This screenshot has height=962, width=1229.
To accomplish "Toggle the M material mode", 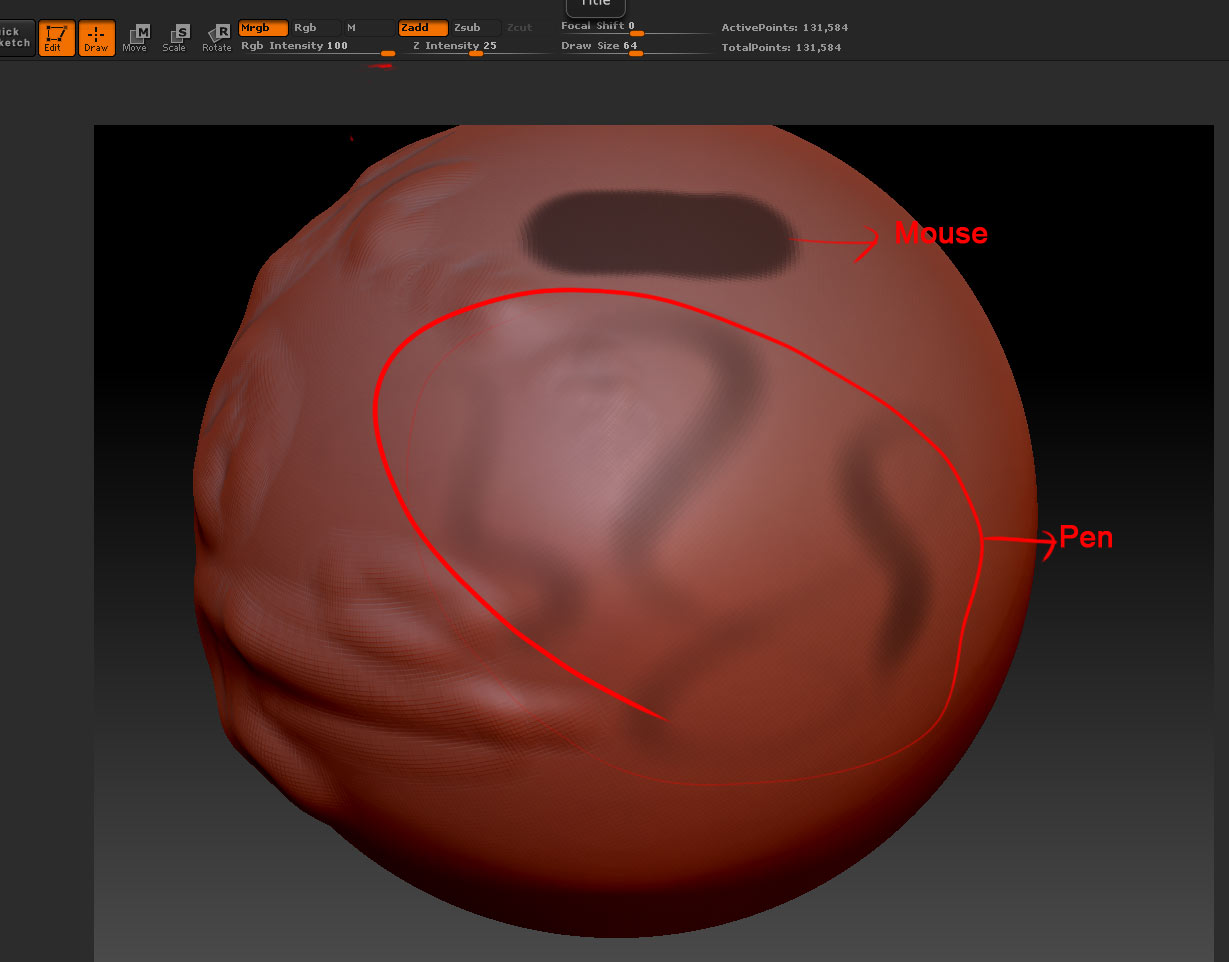I will pos(368,28).
